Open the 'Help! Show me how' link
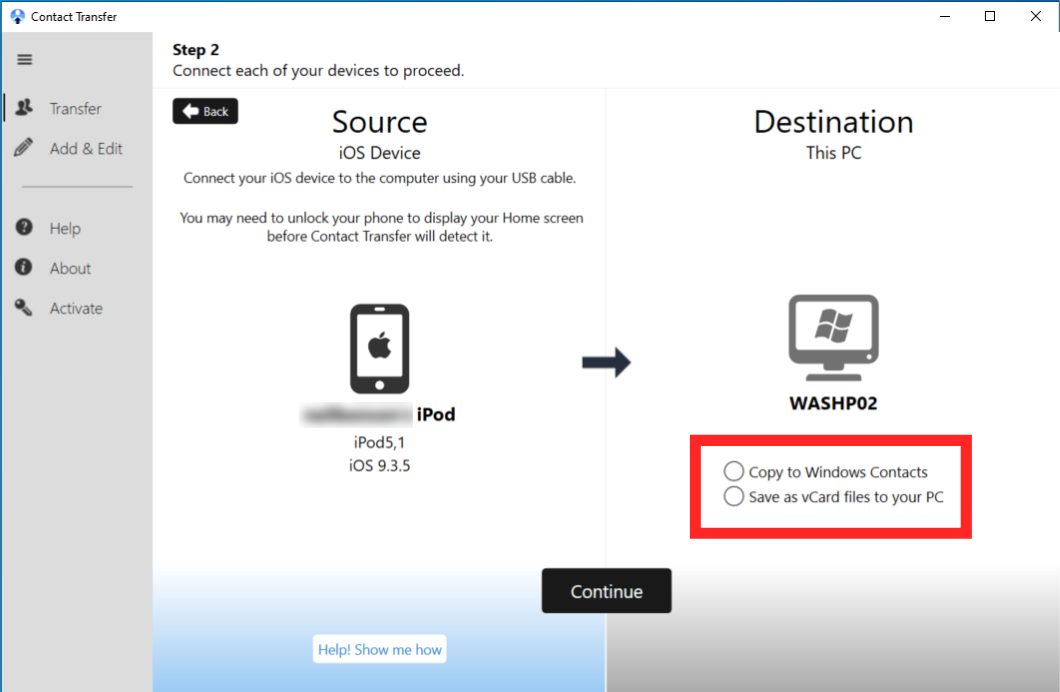 (379, 649)
